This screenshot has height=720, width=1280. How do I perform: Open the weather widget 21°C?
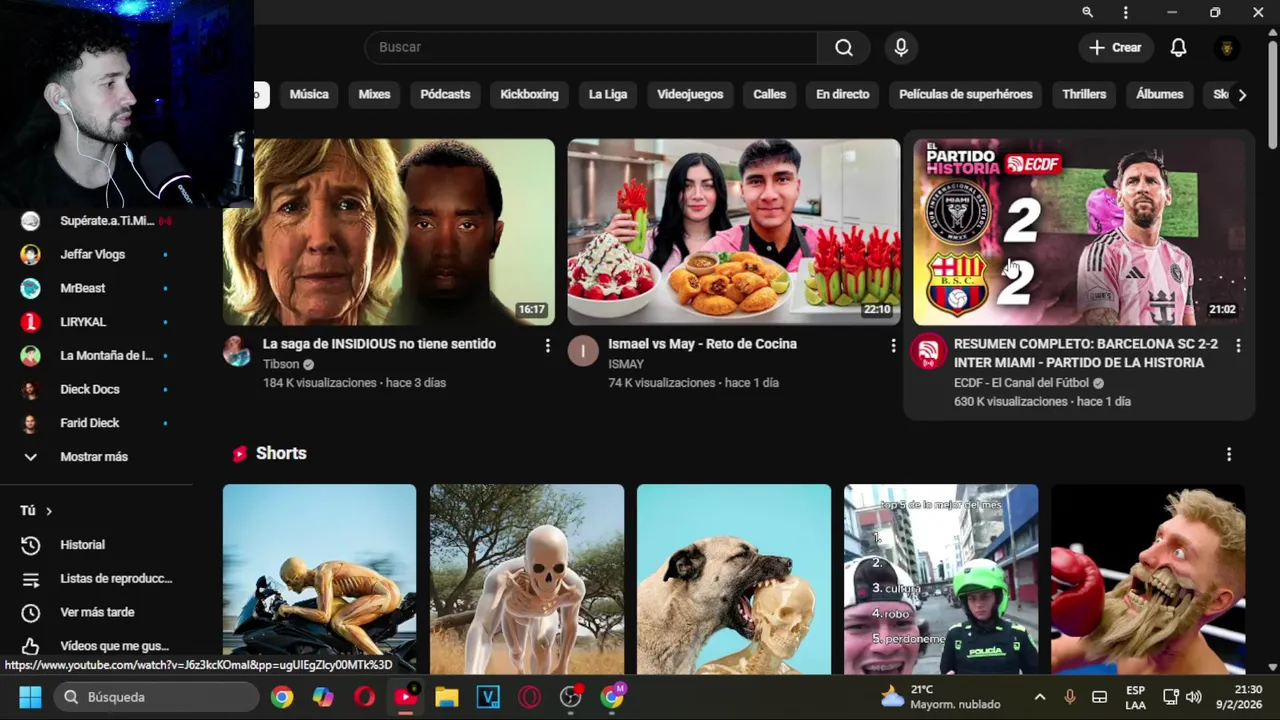[x=940, y=697]
